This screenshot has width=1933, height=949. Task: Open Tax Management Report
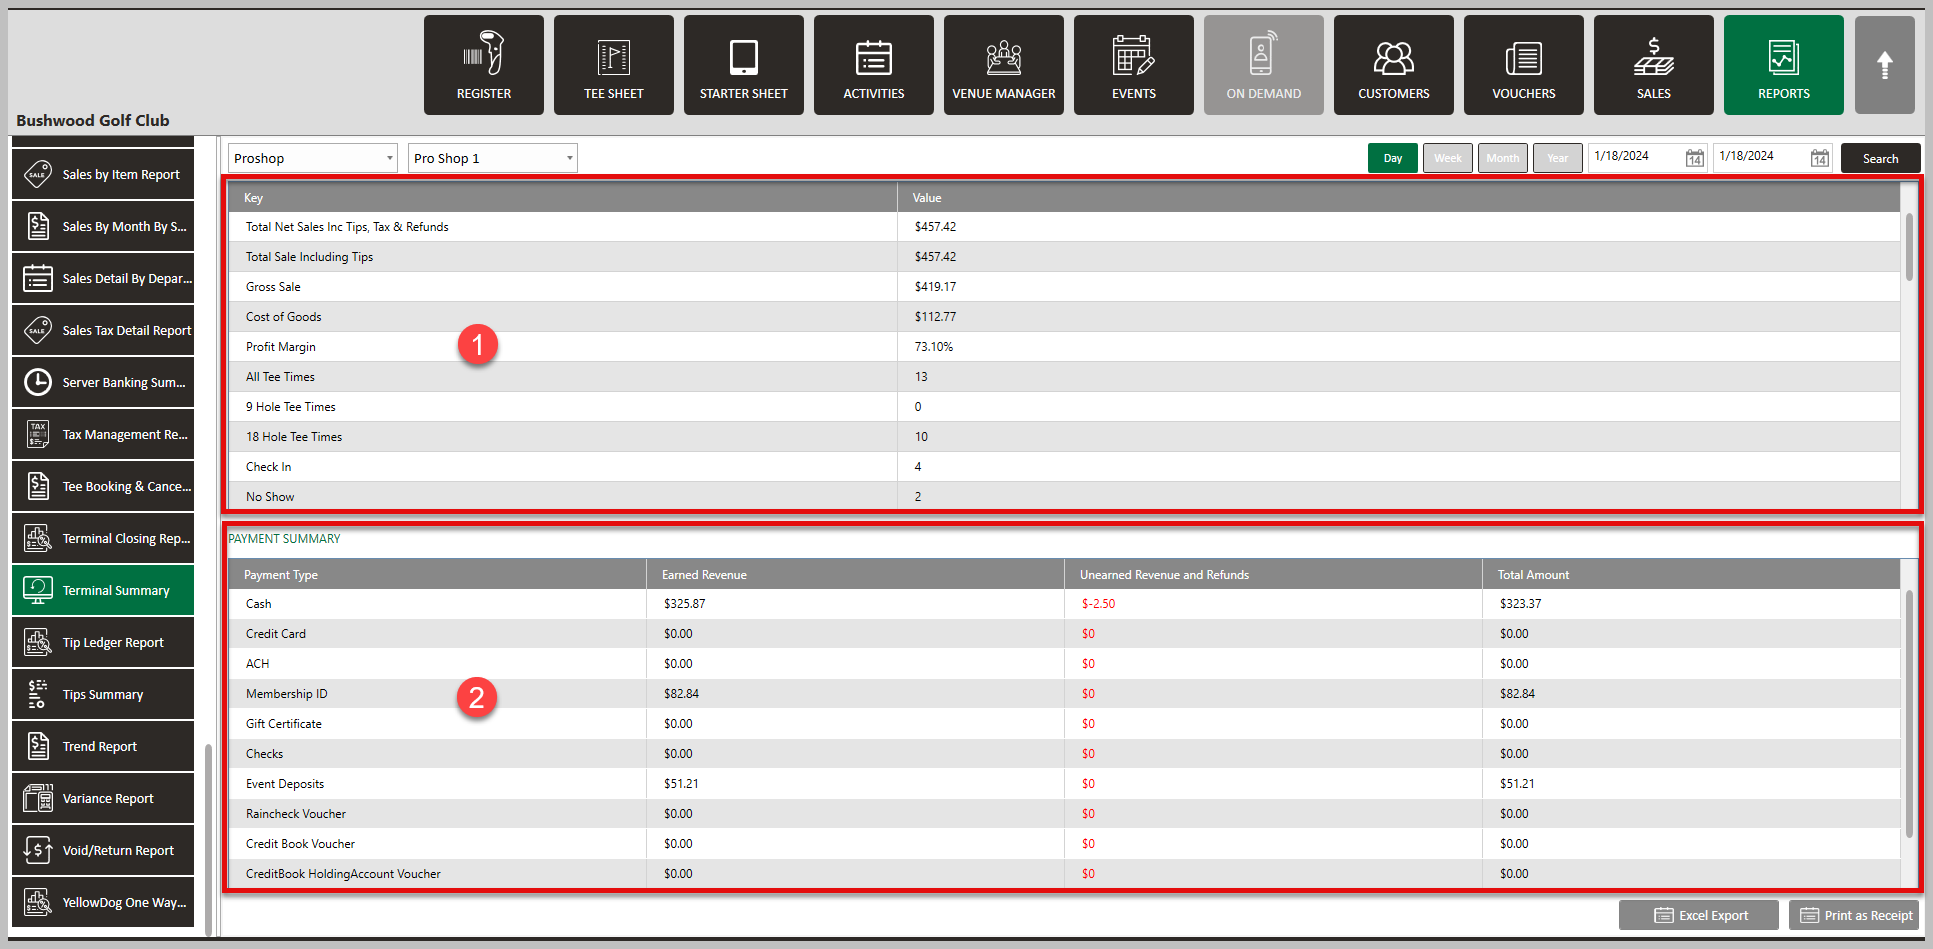[103, 434]
